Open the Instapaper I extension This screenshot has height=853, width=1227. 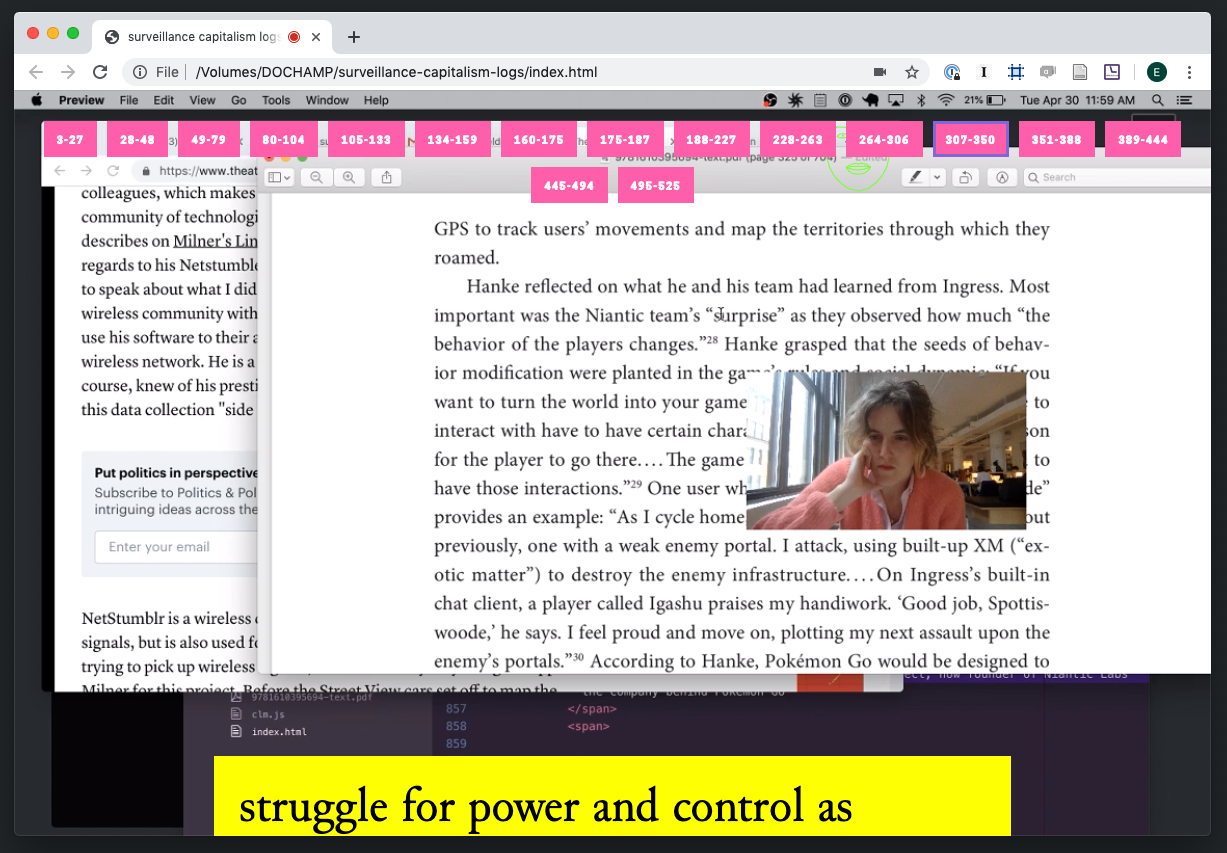pyautogui.click(x=984, y=72)
